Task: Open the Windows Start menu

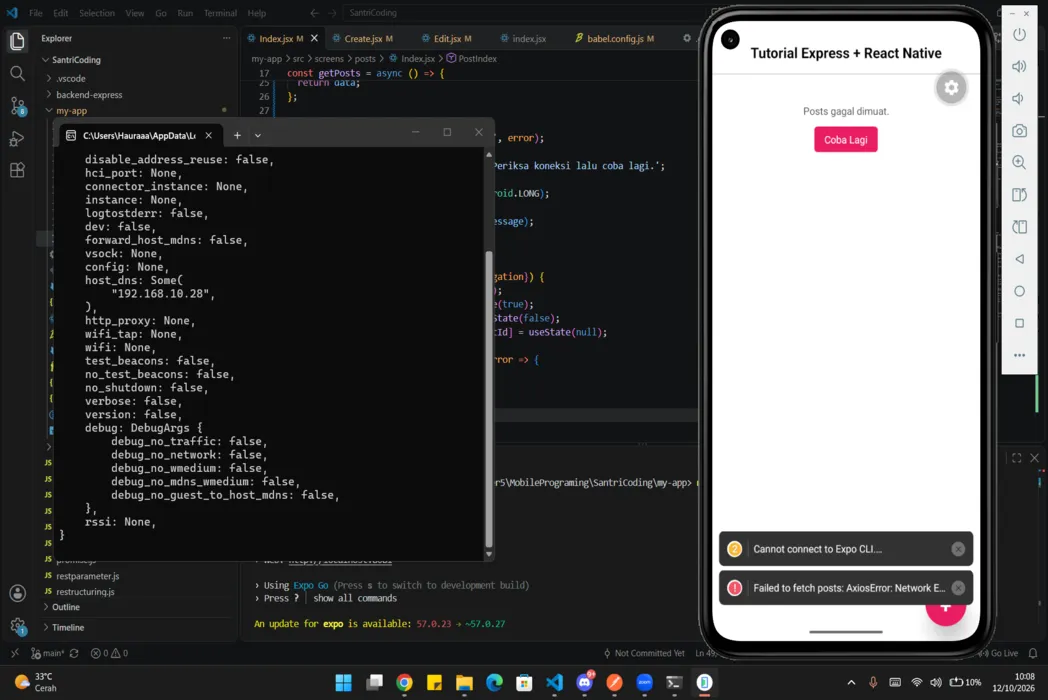Action: [344, 683]
